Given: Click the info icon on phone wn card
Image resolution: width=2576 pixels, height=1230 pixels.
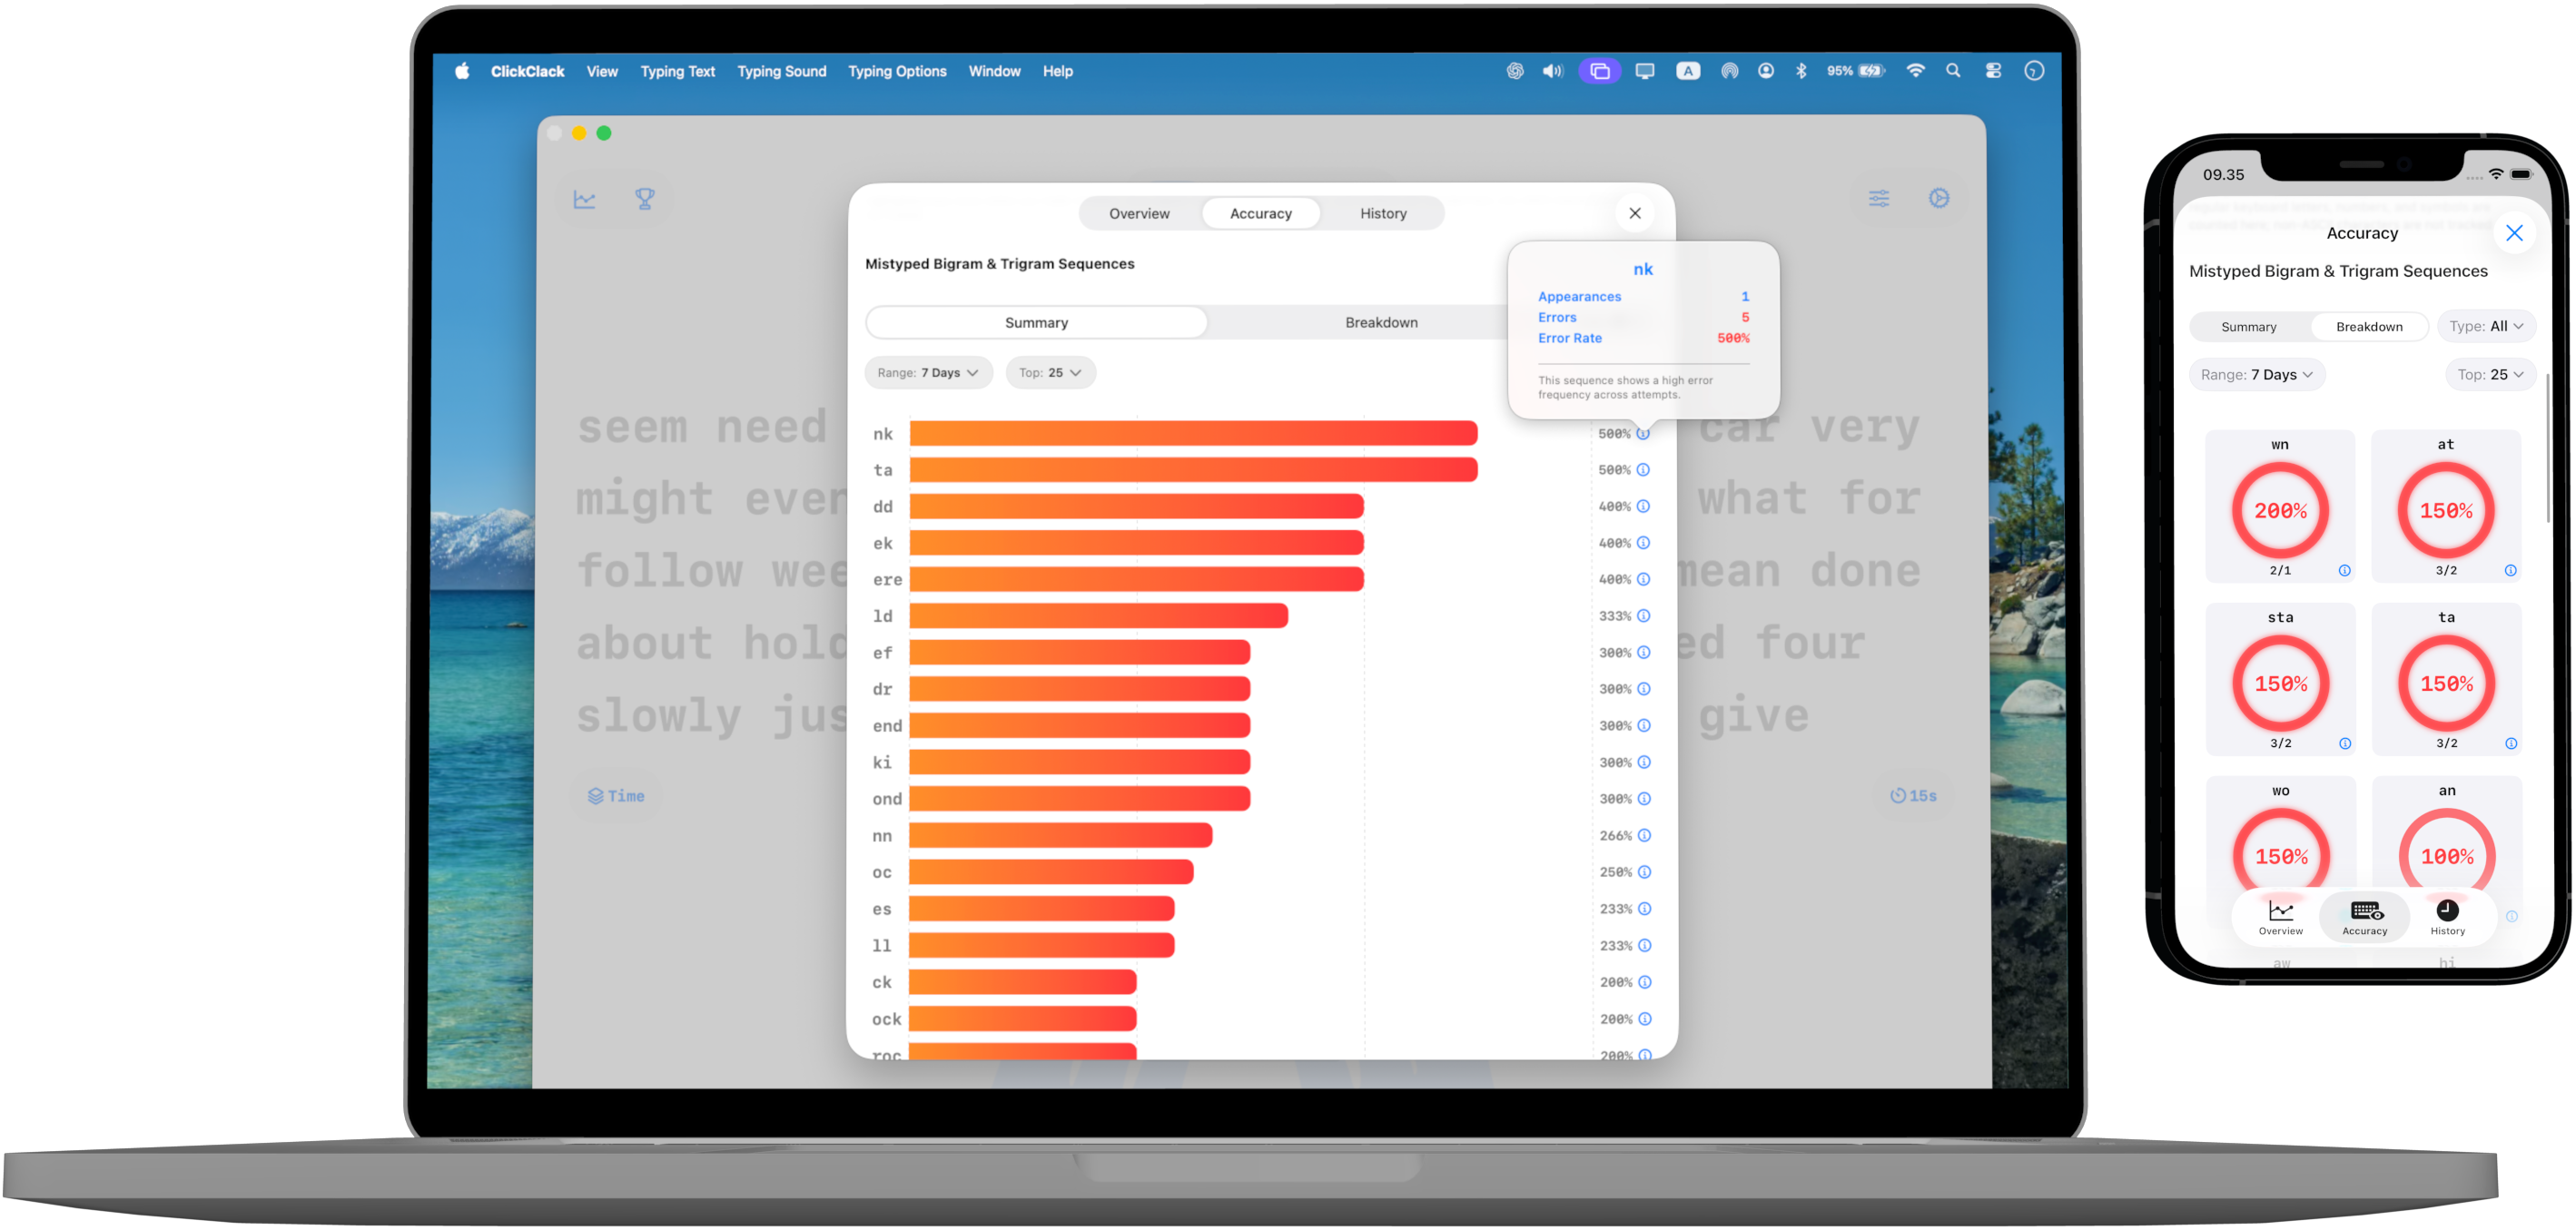Looking at the screenshot, I should click(x=2344, y=571).
